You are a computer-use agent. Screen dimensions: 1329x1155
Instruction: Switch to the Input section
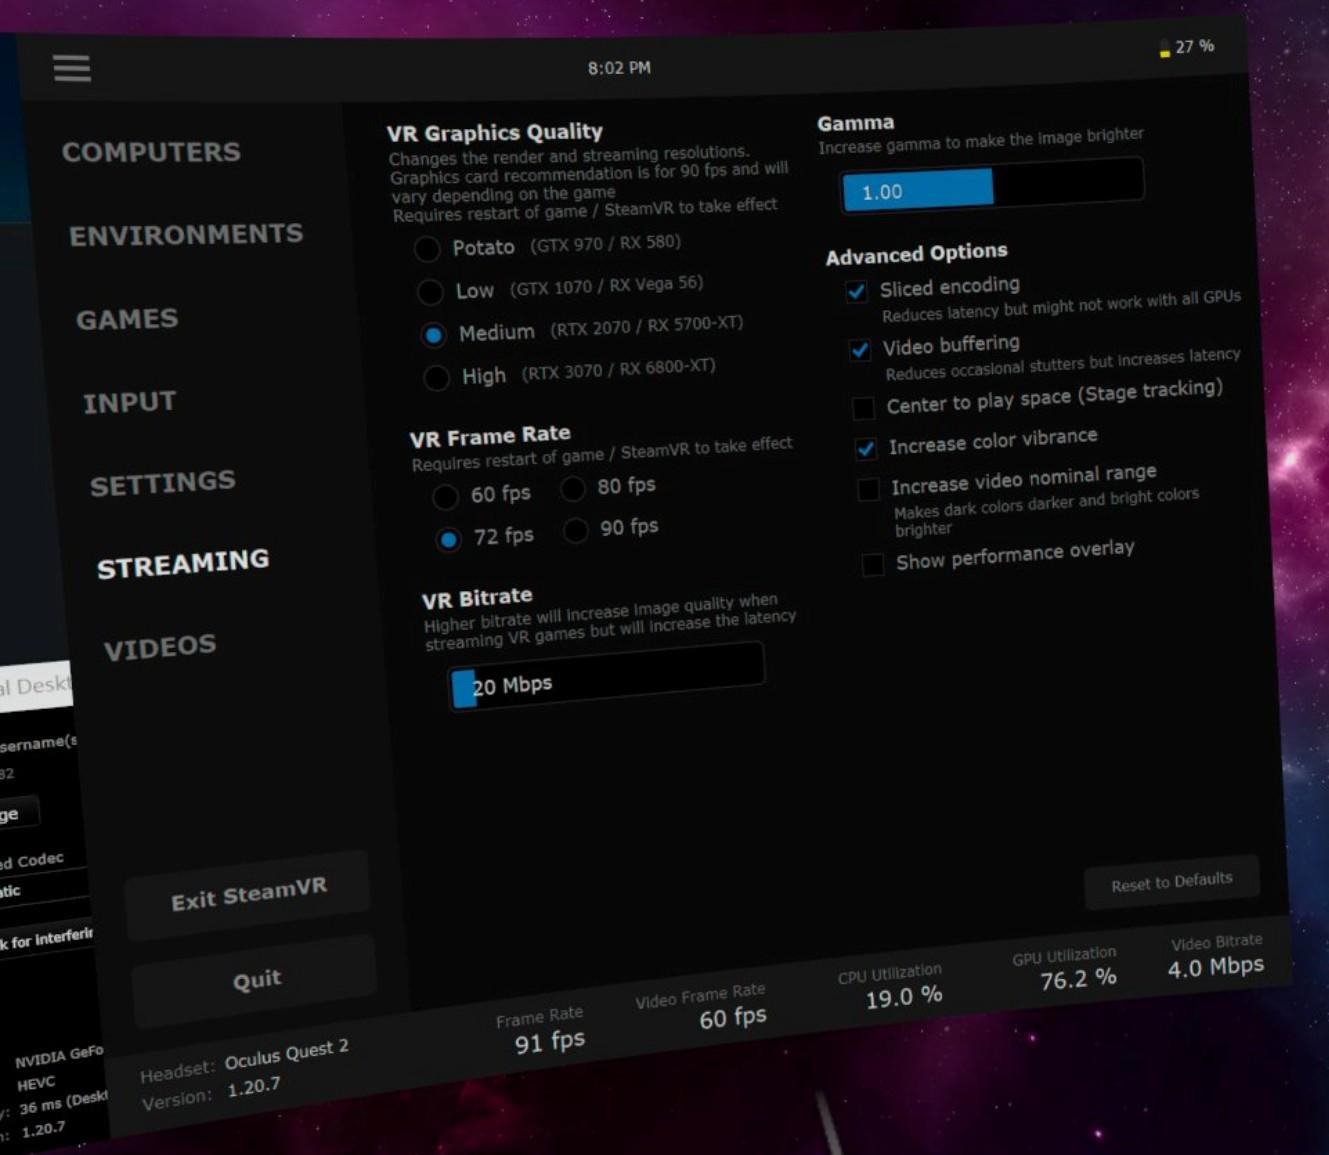[129, 402]
